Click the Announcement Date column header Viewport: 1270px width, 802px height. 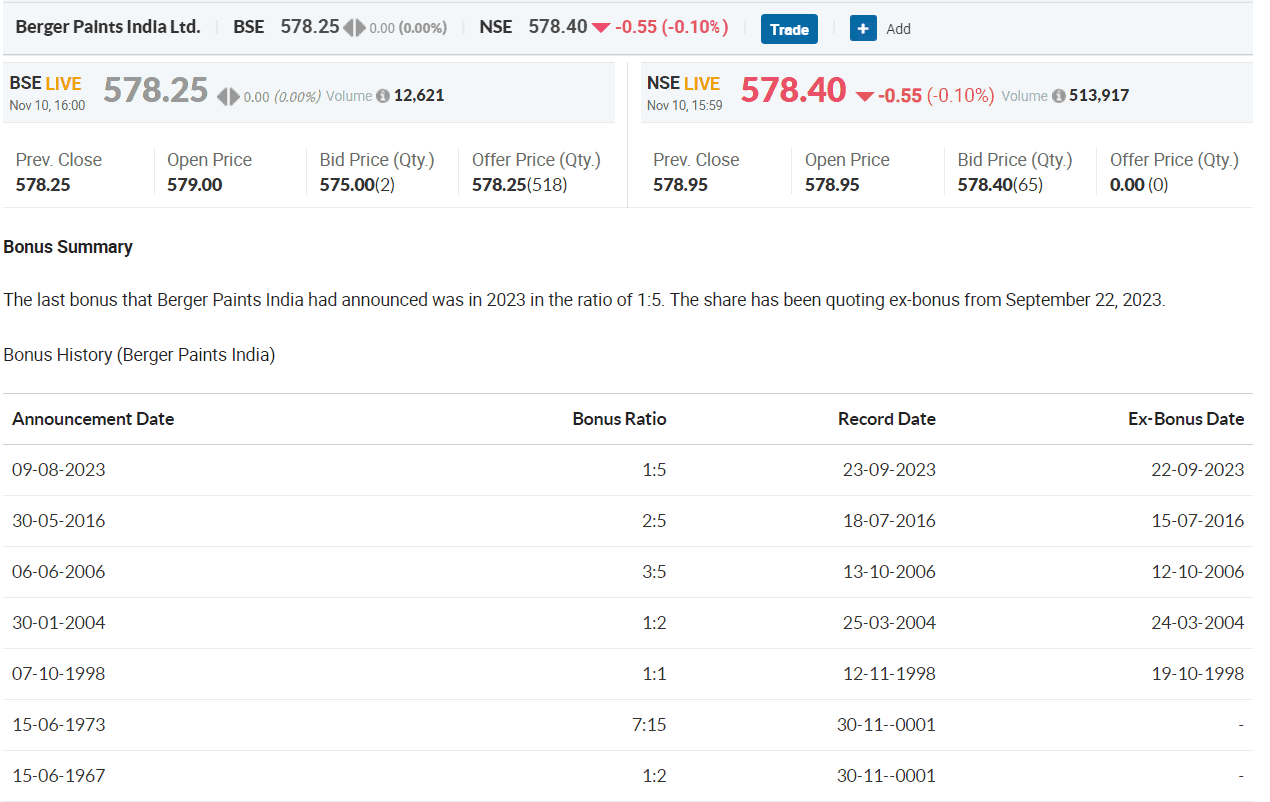coord(93,419)
